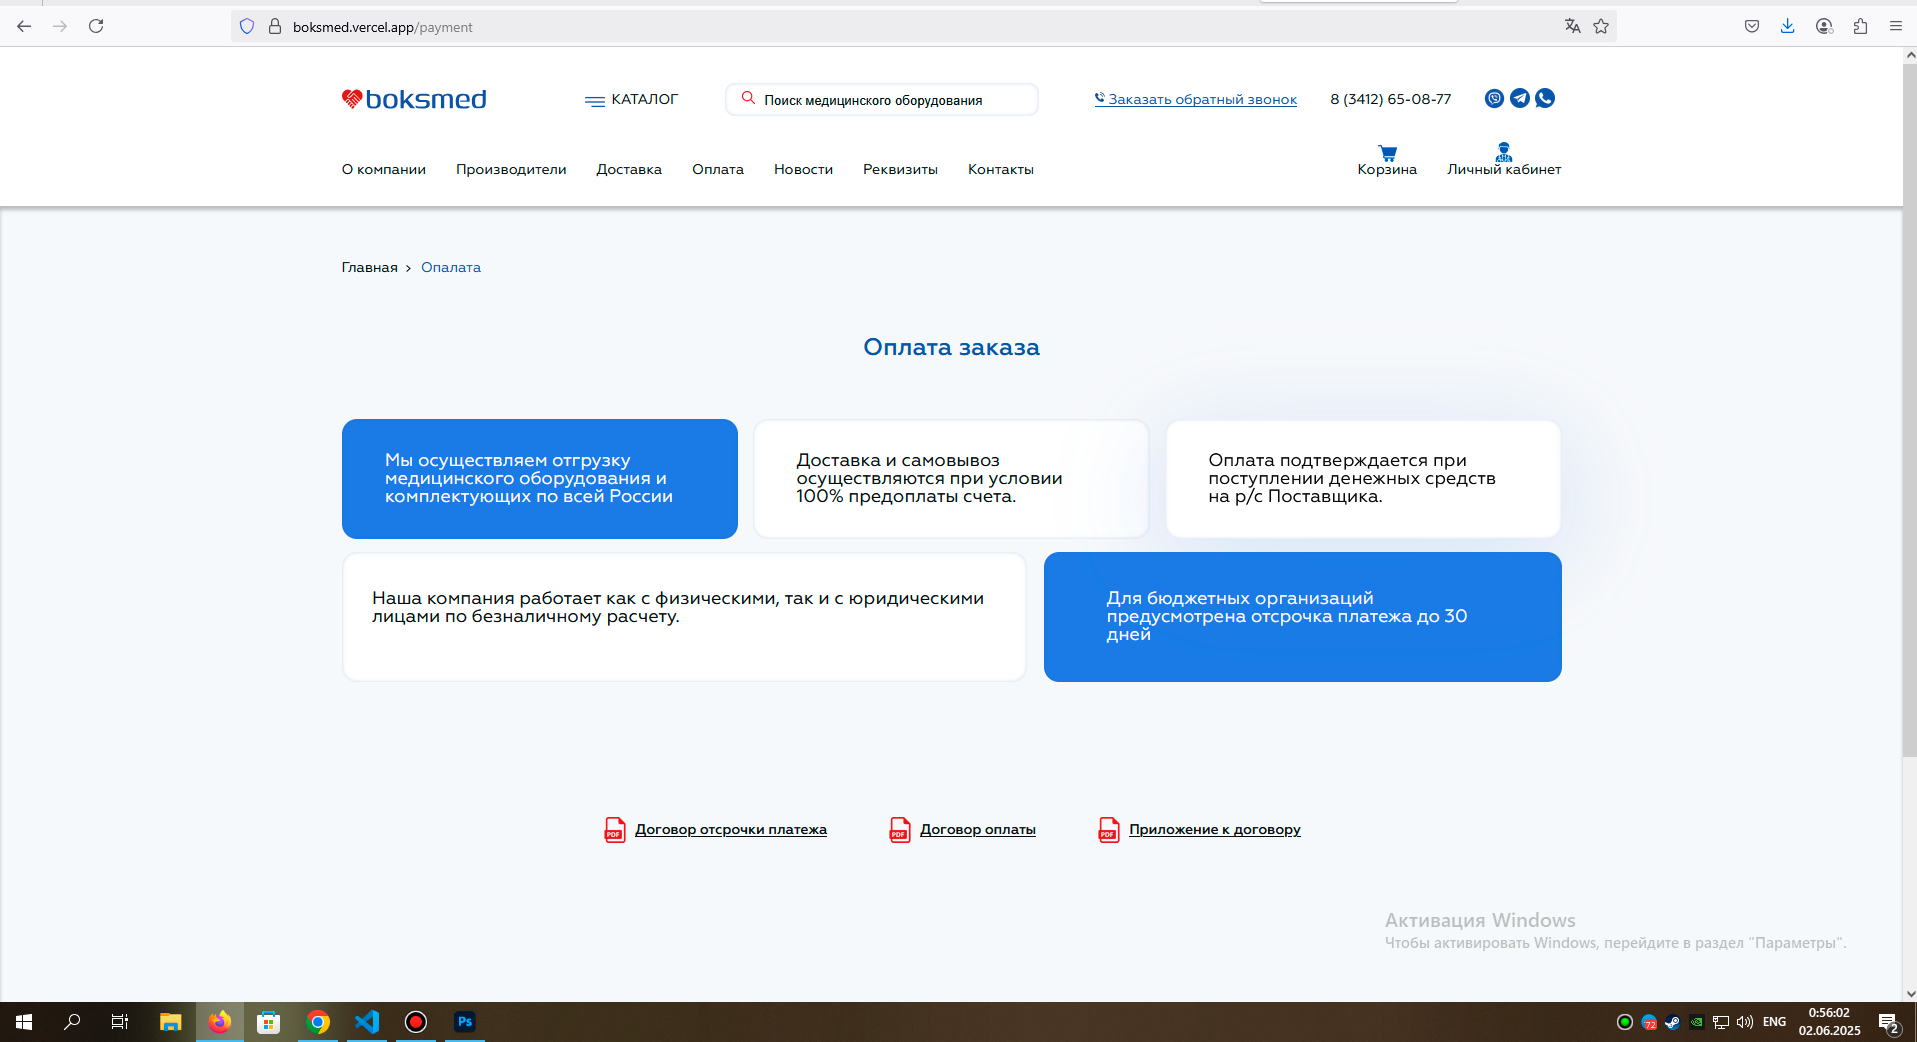Show site security lock info
1917x1042 pixels.
pos(275,26)
